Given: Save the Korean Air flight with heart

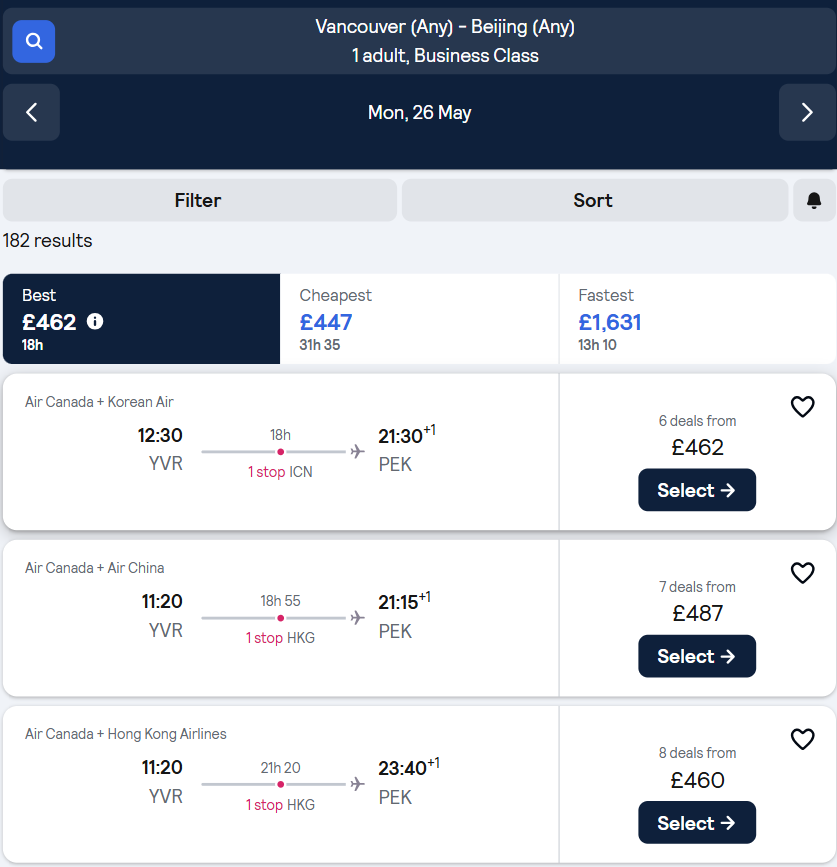Looking at the screenshot, I should tap(802, 407).
